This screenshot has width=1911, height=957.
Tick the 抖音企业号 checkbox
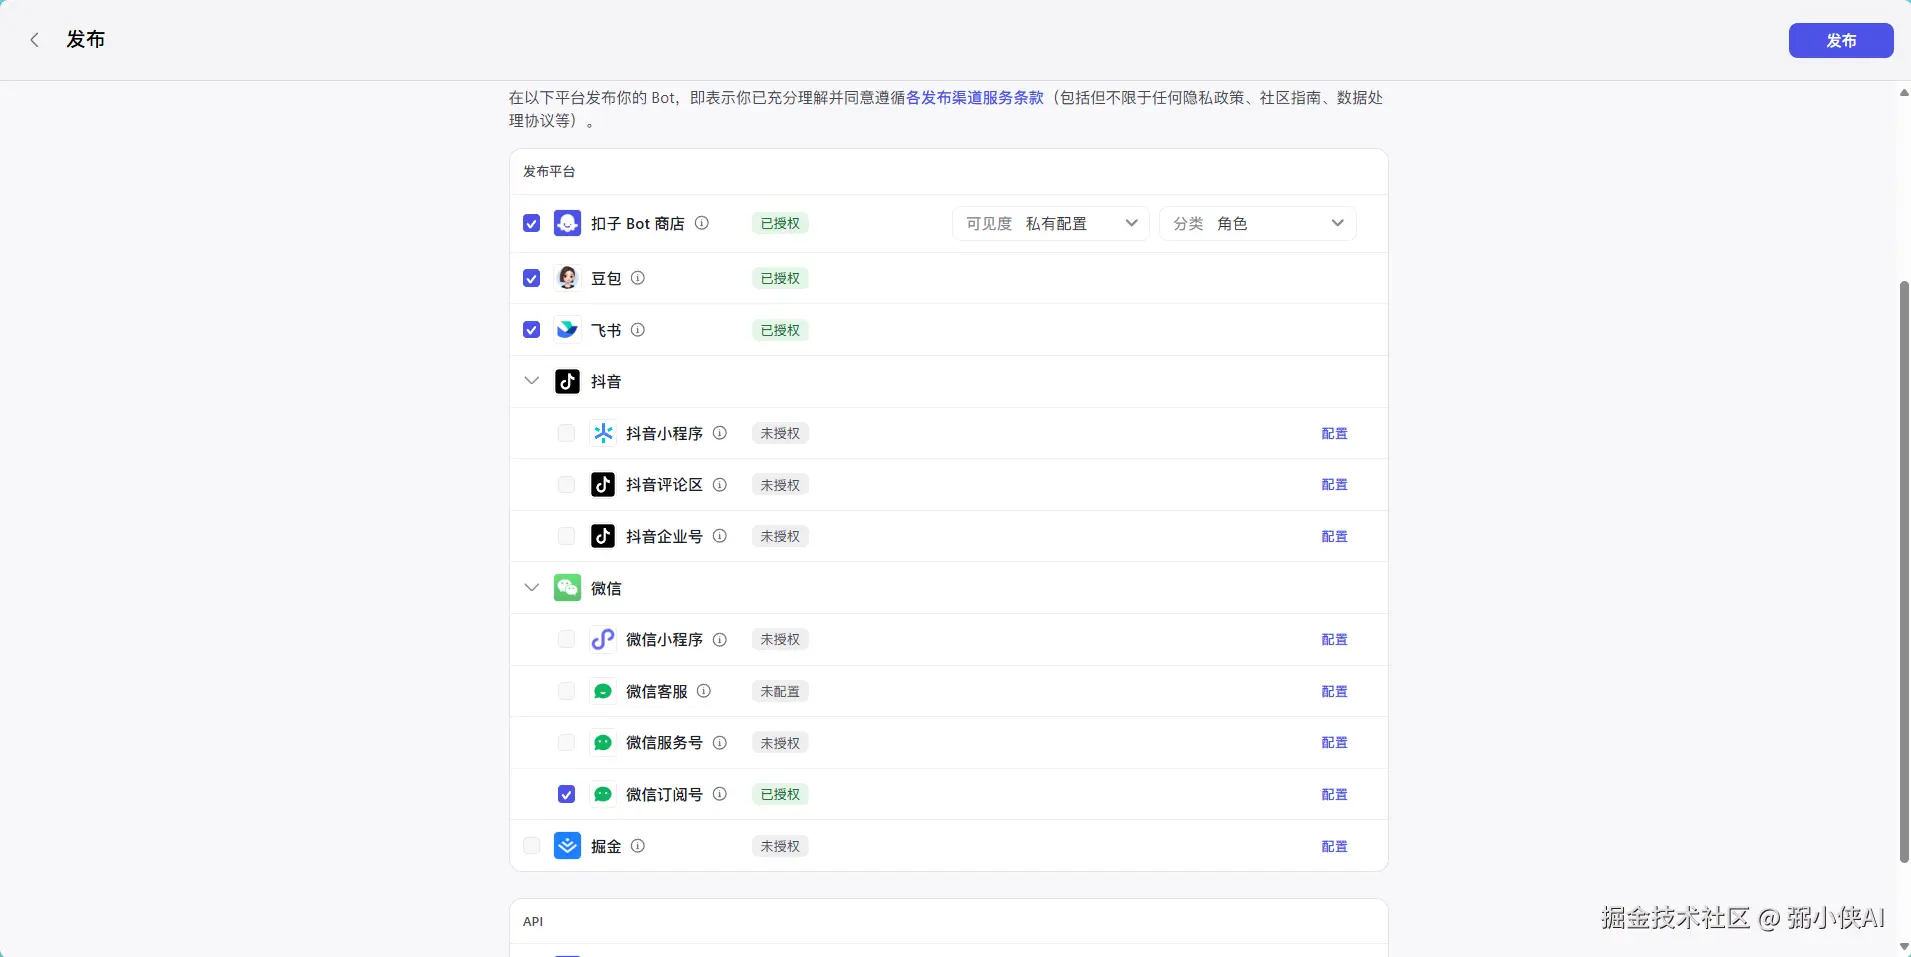566,536
